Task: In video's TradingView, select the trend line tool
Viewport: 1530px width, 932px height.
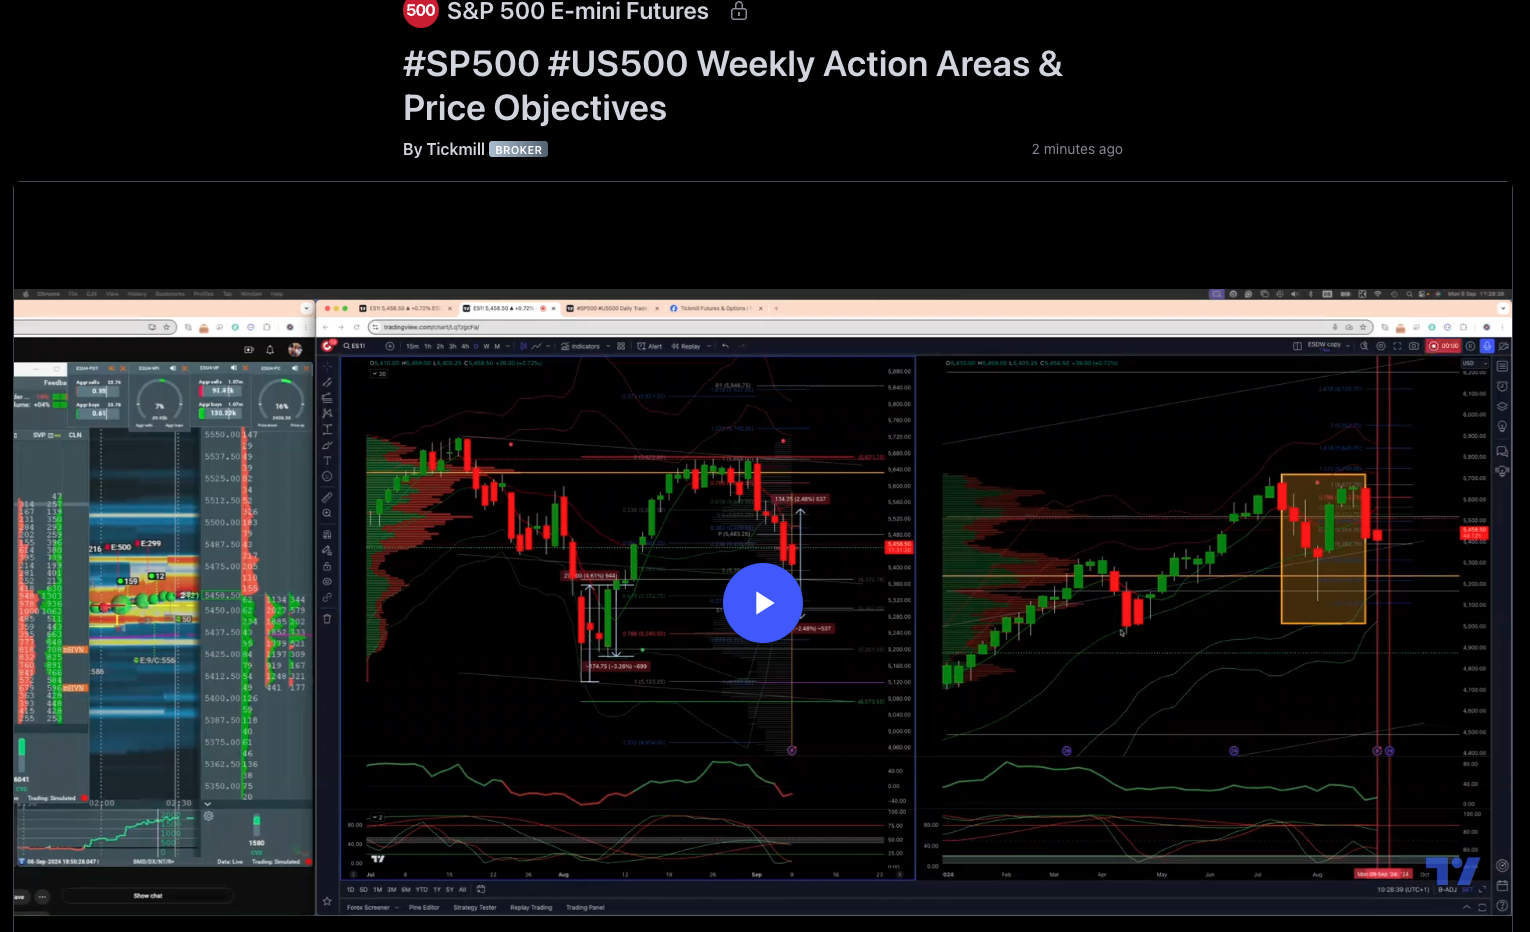Action: [327, 381]
